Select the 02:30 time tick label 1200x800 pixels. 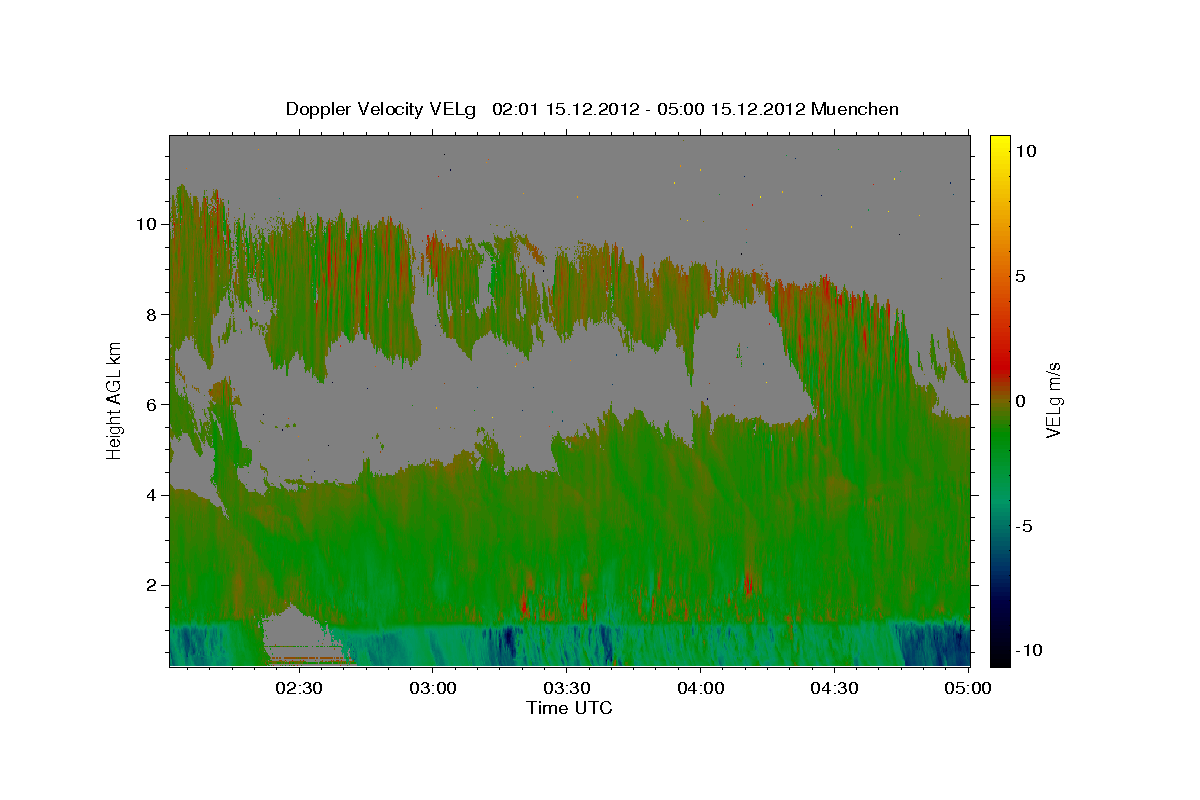pos(298,688)
